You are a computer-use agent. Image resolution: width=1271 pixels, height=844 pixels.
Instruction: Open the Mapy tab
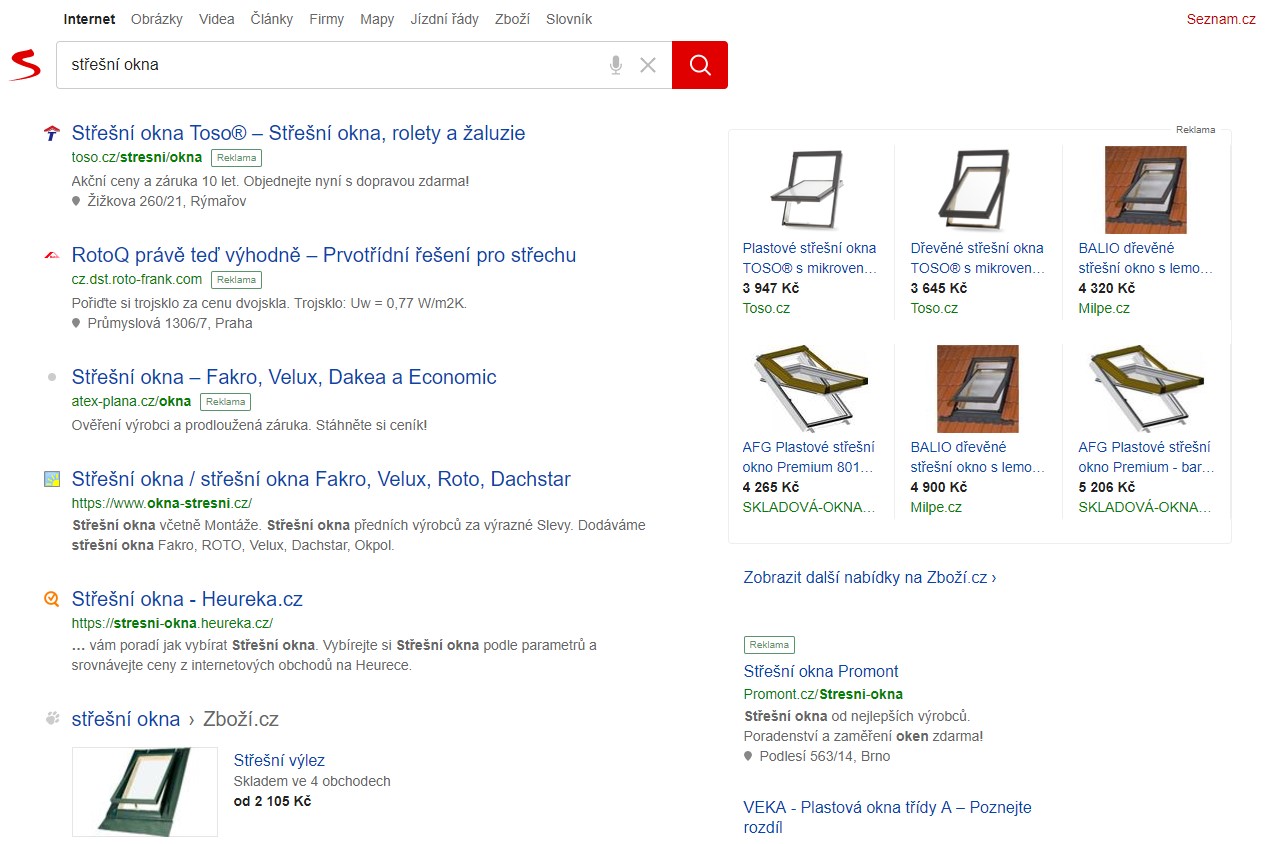[377, 19]
